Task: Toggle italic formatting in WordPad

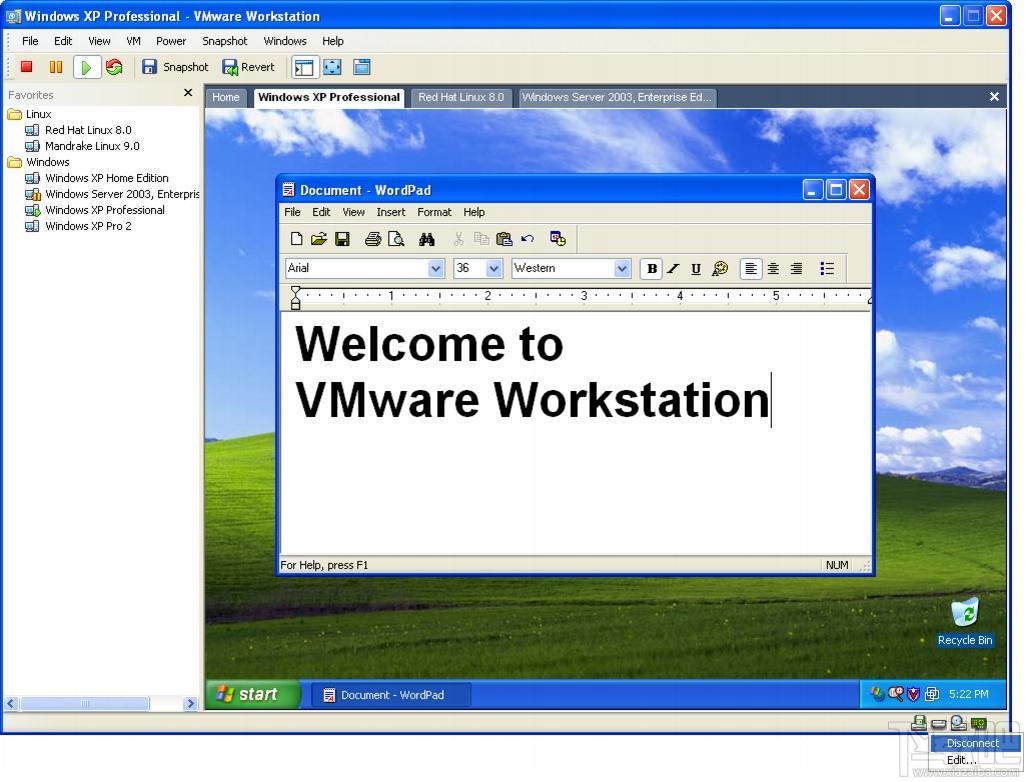Action: [673, 268]
